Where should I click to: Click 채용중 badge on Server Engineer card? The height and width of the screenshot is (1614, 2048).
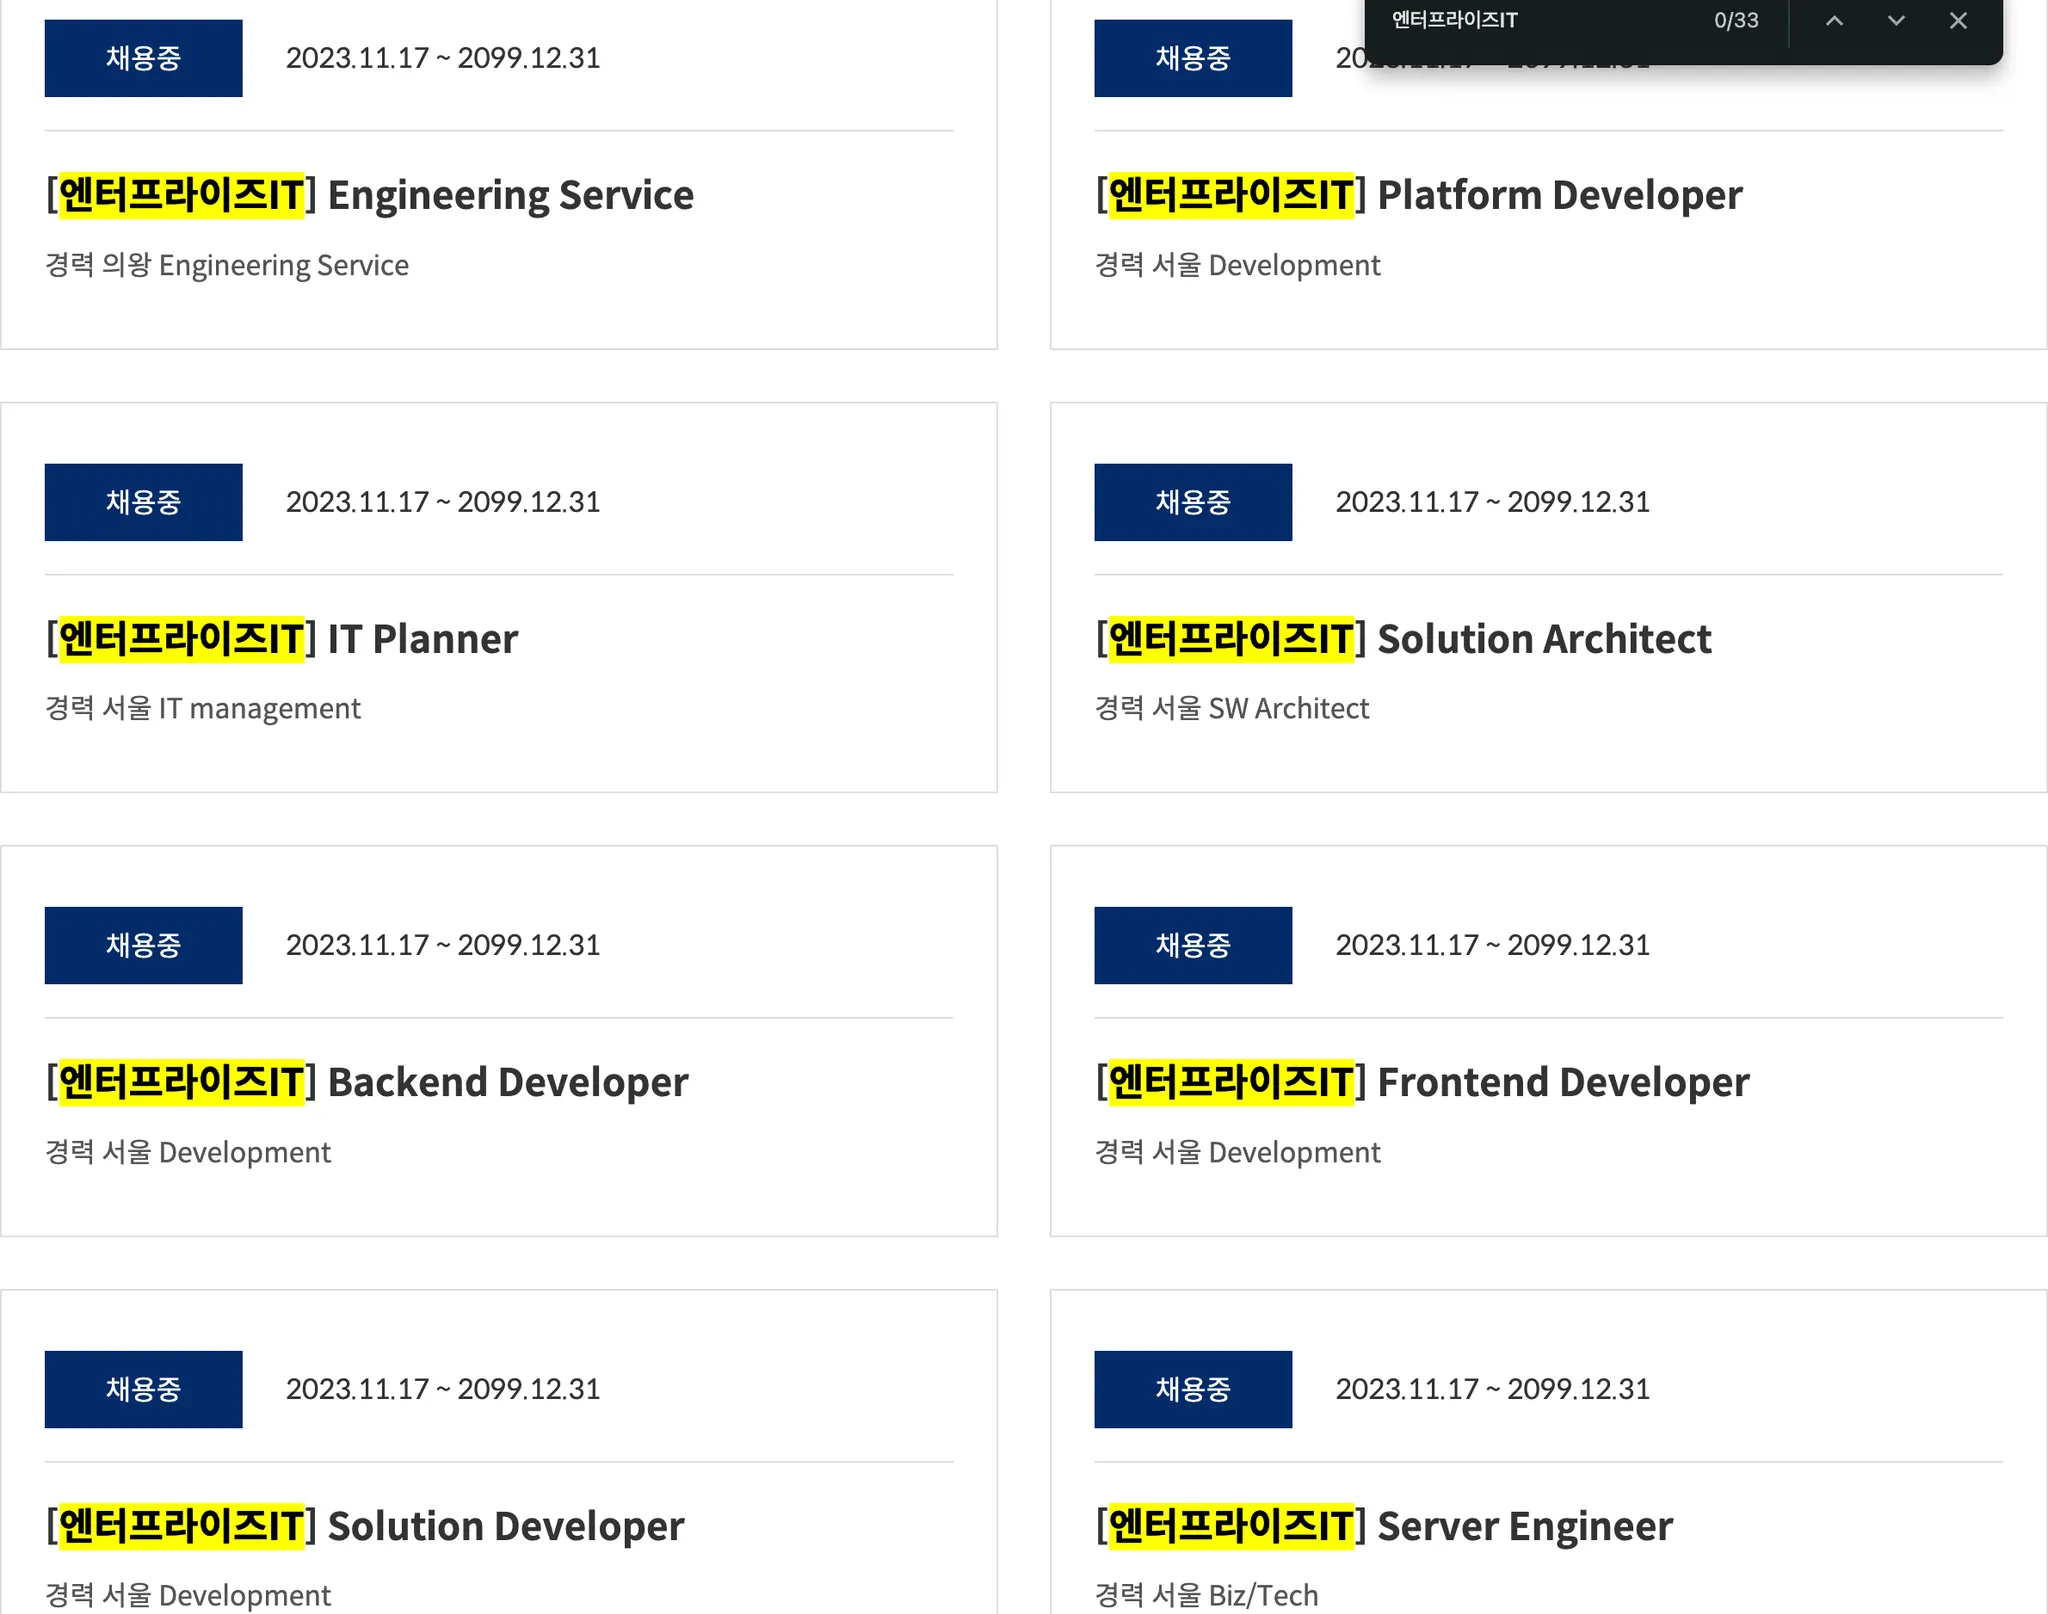(x=1192, y=1389)
